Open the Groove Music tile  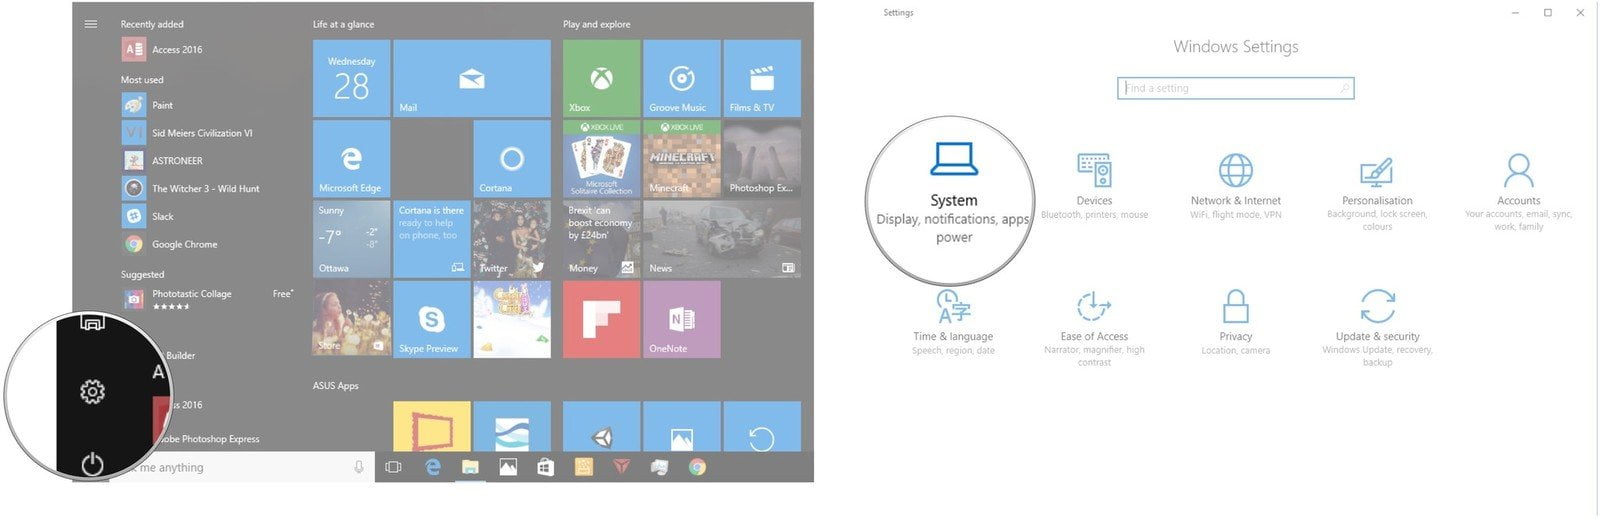point(682,78)
